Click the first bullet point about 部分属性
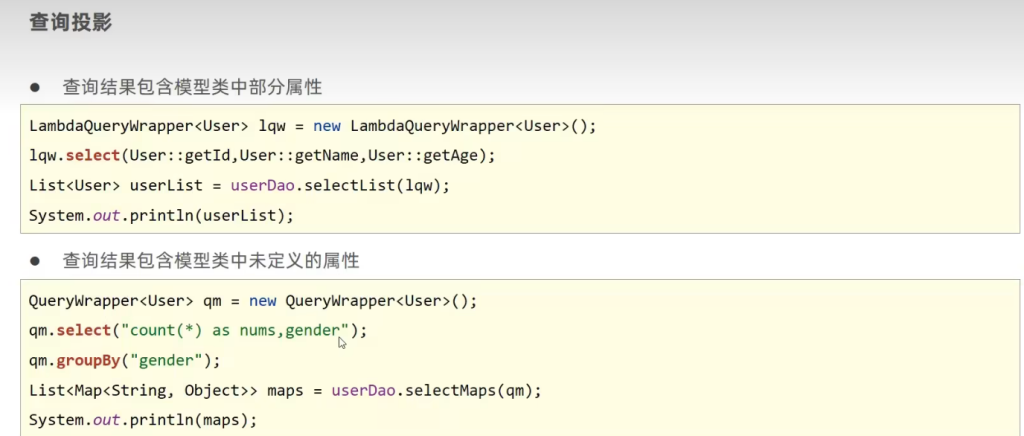The width and height of the screenshot is (1024, 436). pos(192,87)
